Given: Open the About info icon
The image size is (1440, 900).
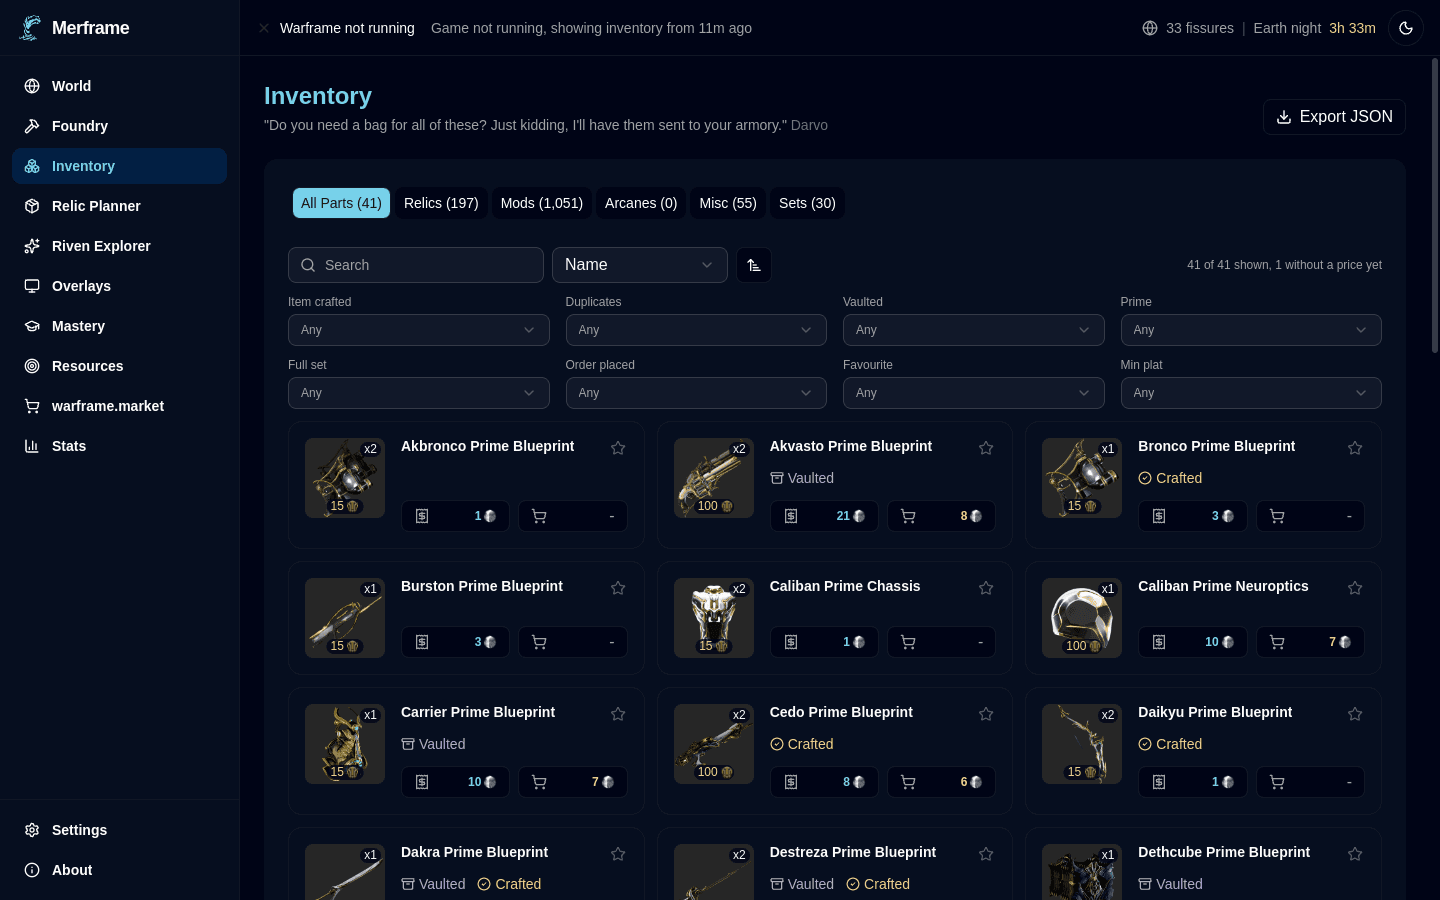Looking at the screenshot, I should click(x=32, y=870).
